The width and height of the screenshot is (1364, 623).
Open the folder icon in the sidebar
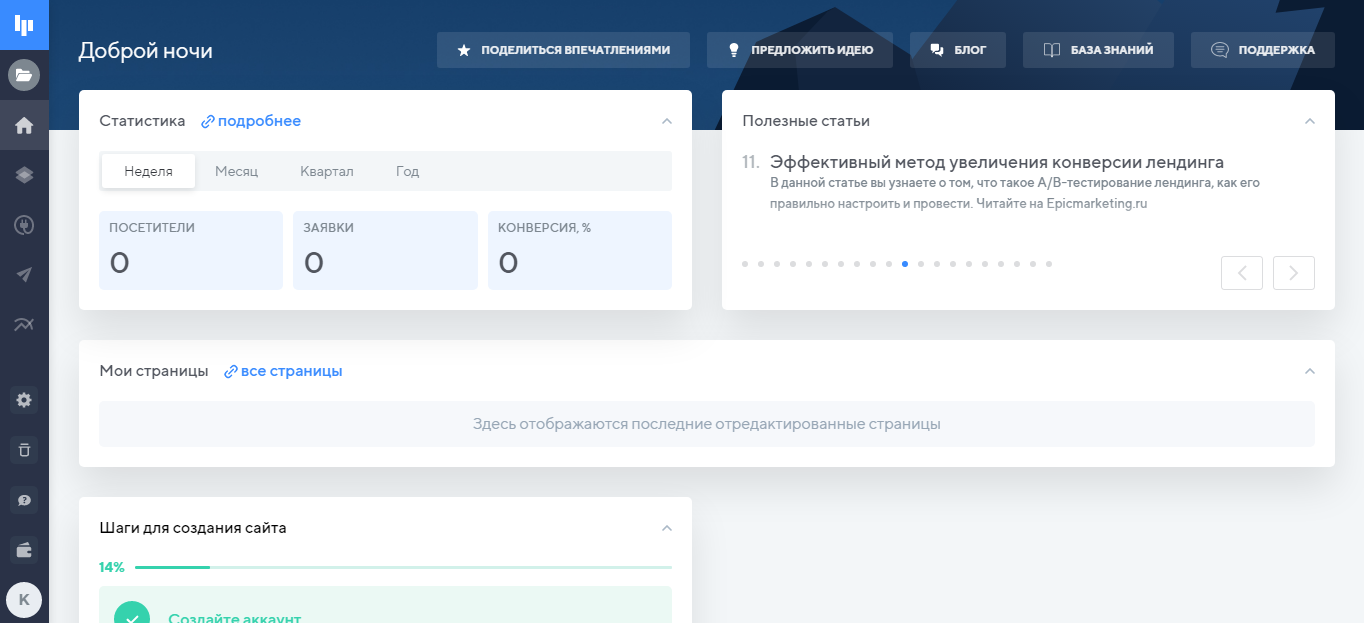point(24,75)
